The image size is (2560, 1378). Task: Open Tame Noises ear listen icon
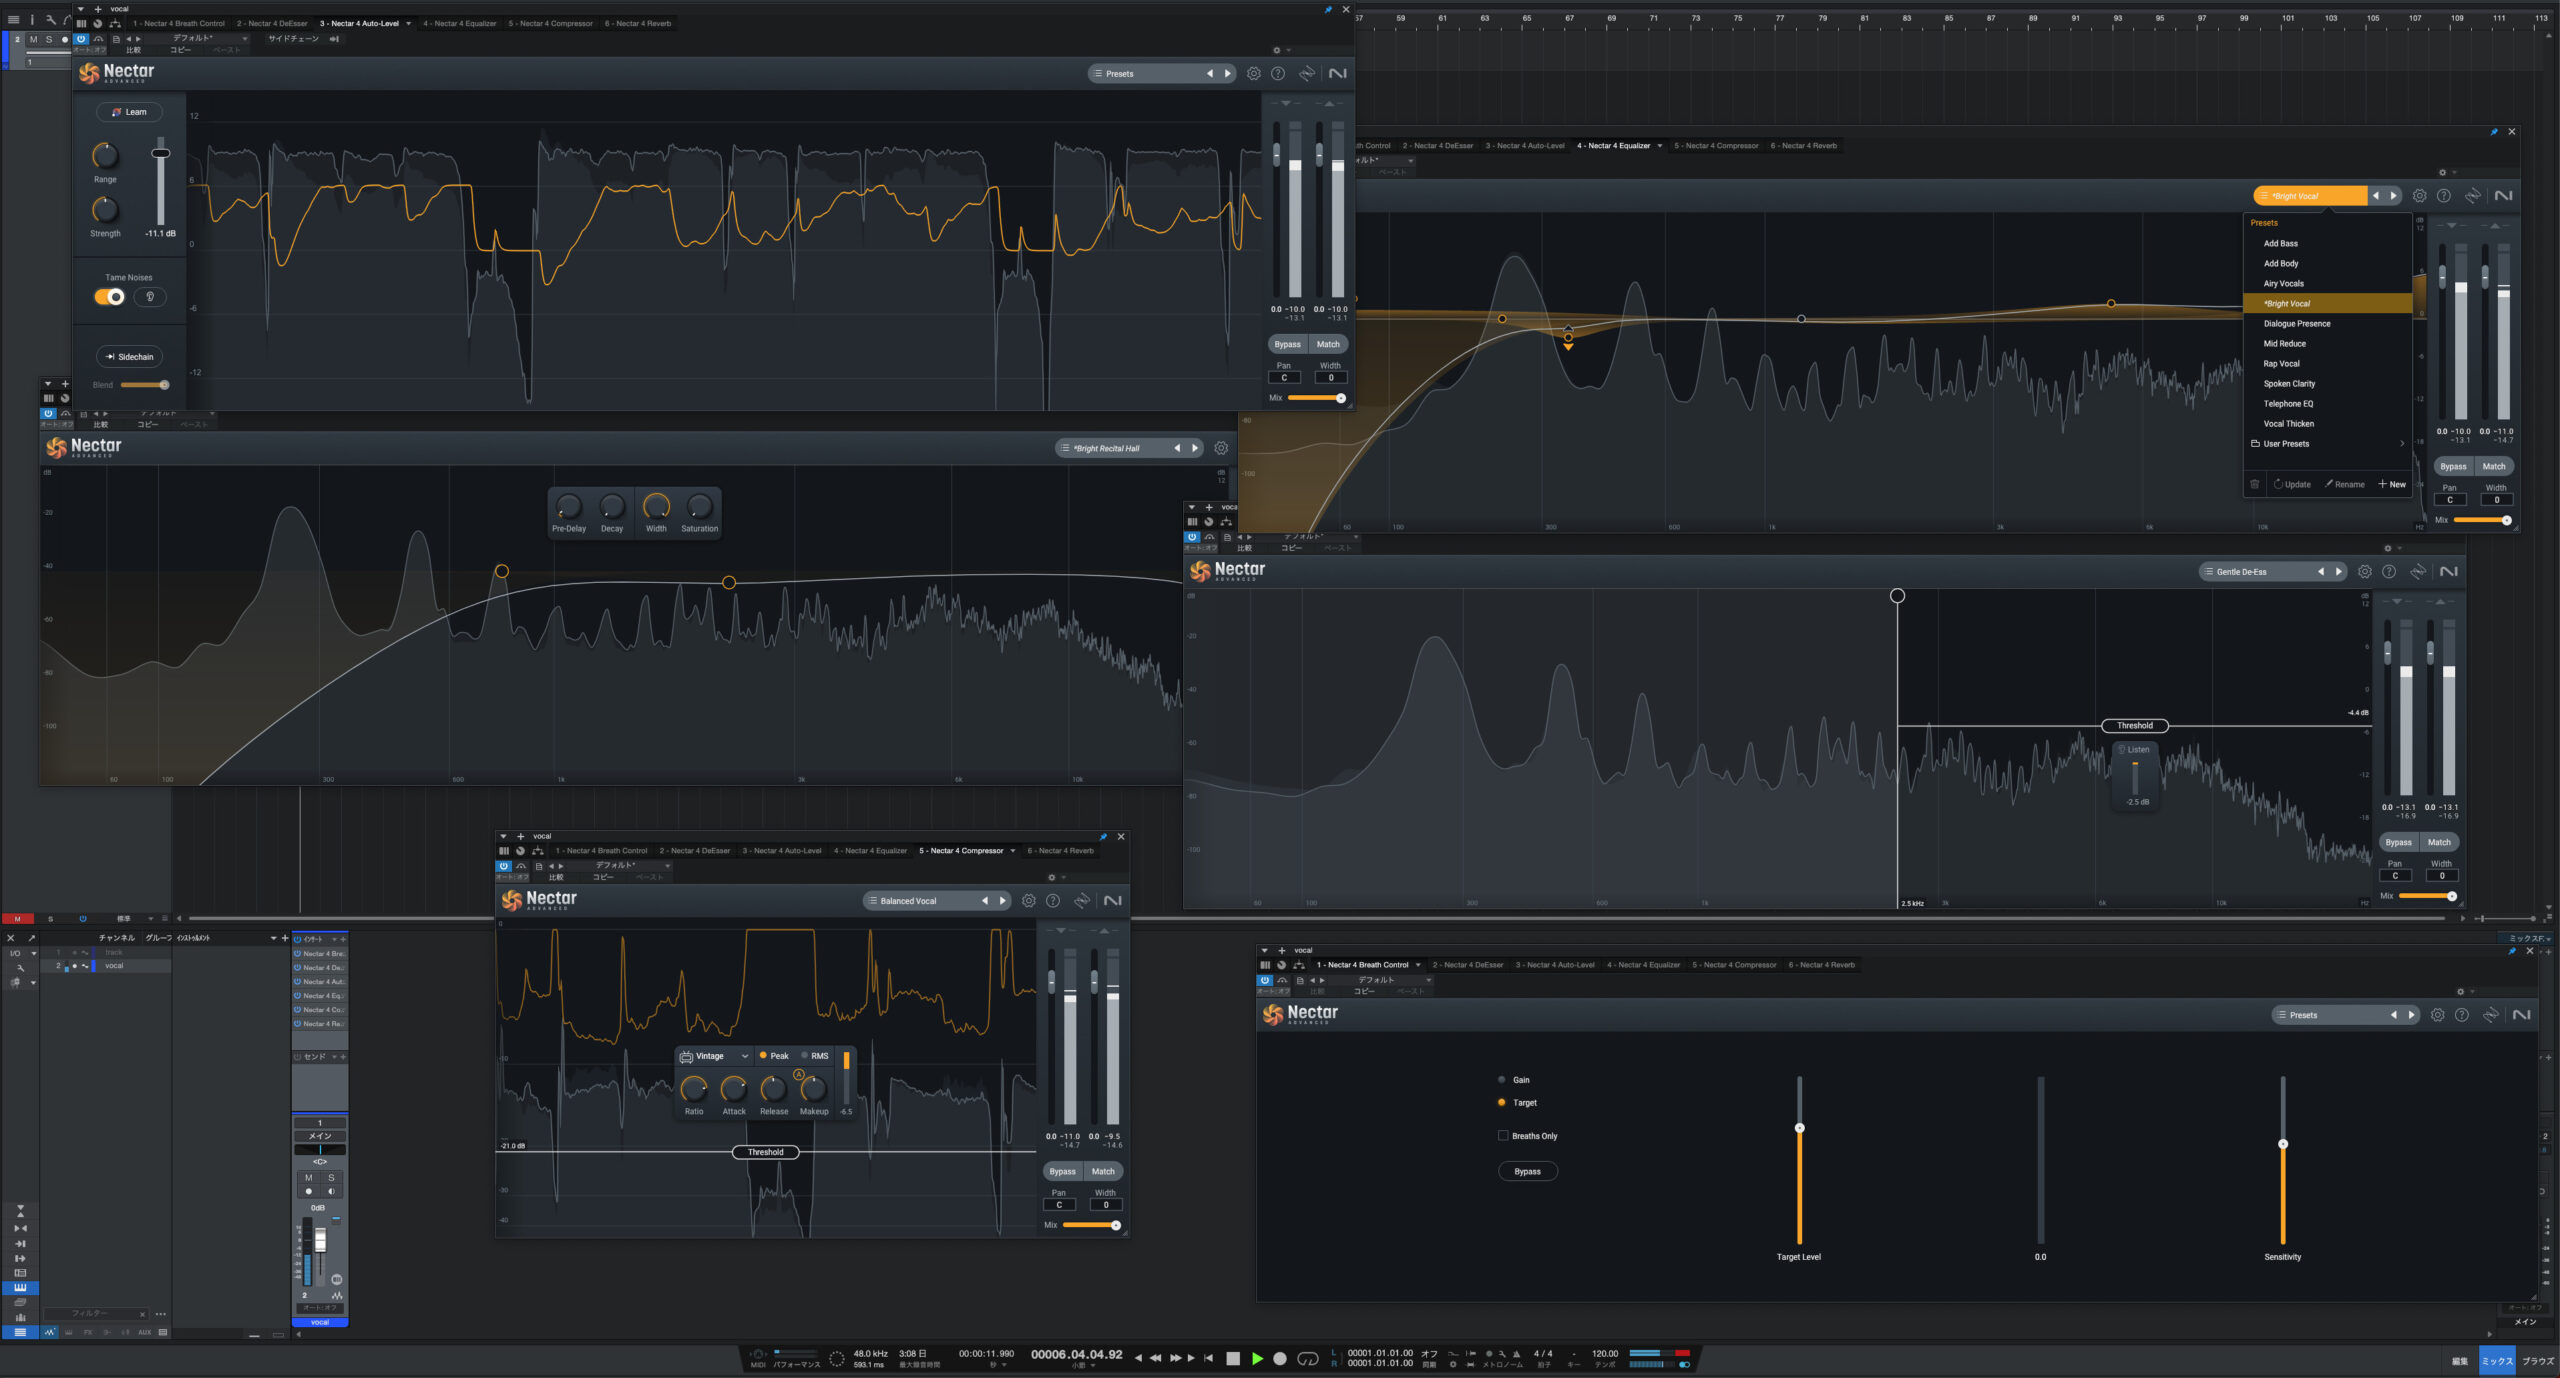pos(150,297)
